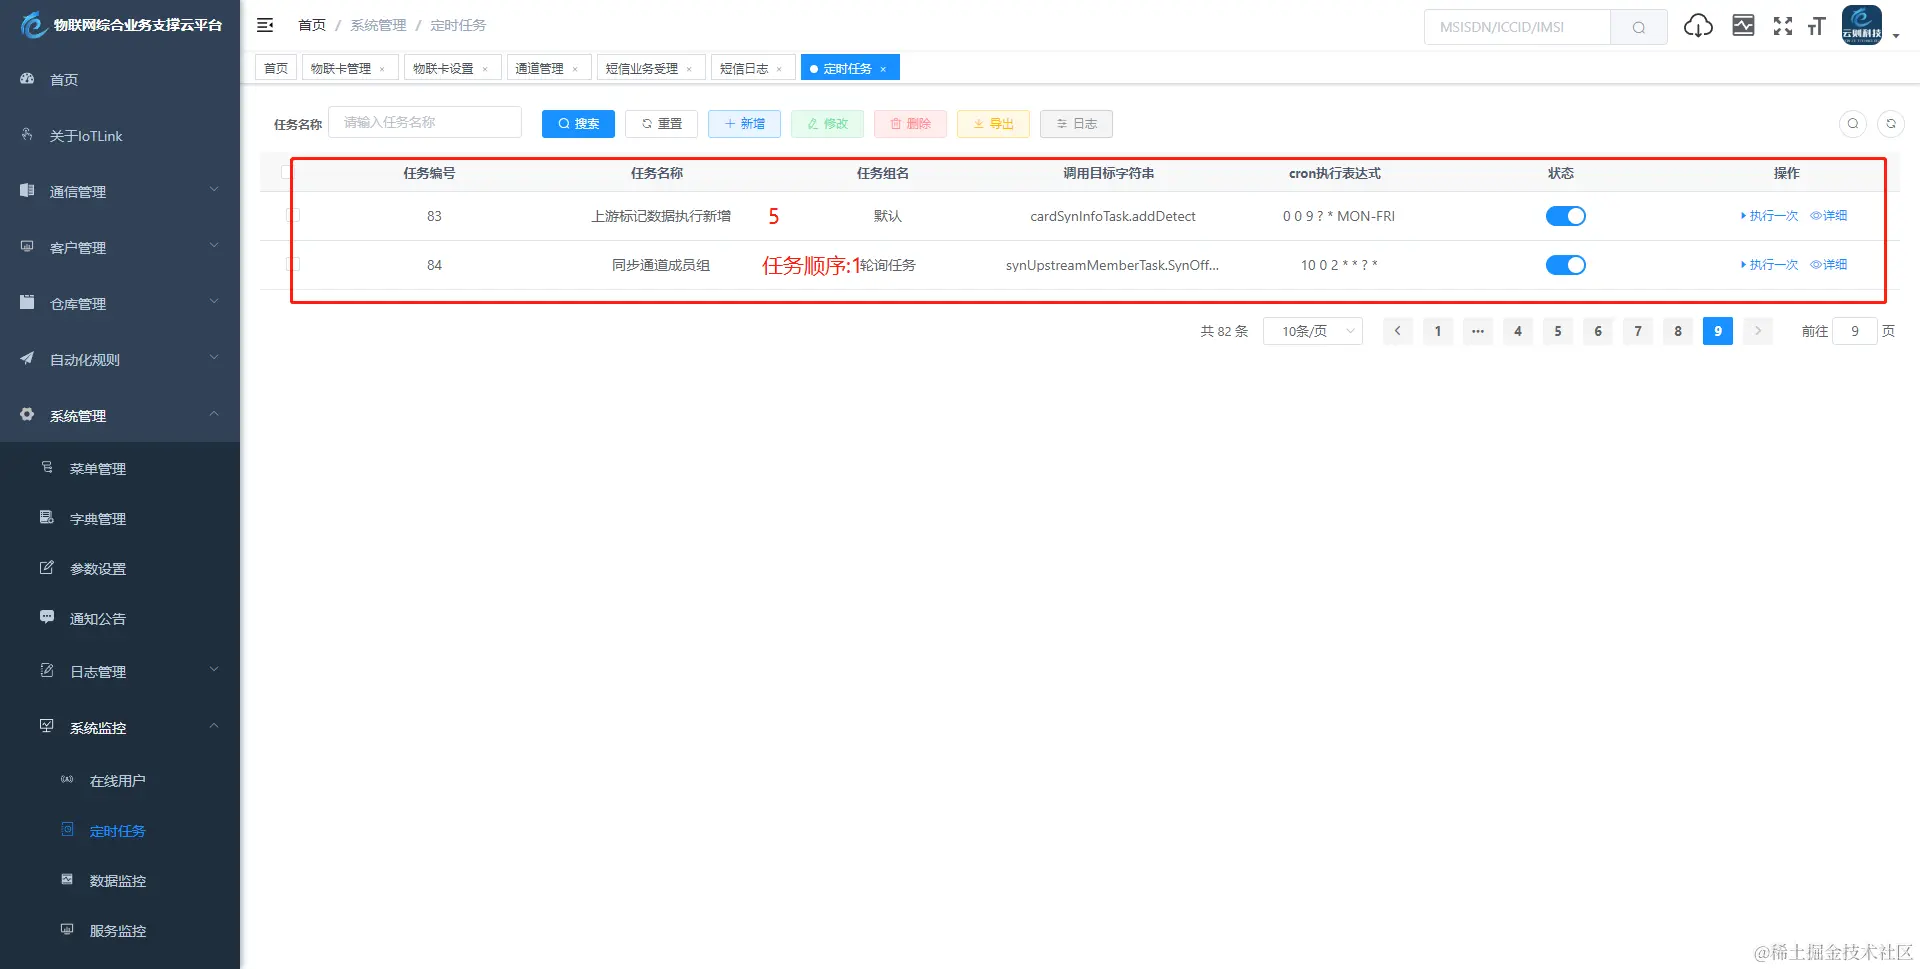Switch to 物联卡管理 tab
Screen dimensions: 1920x969
click(350, 68)
